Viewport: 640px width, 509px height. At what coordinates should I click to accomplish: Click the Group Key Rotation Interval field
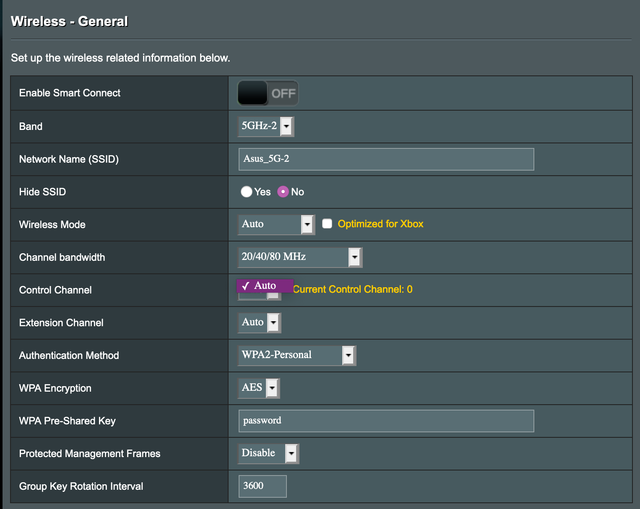pyautogui.click(x=262, y=486)
